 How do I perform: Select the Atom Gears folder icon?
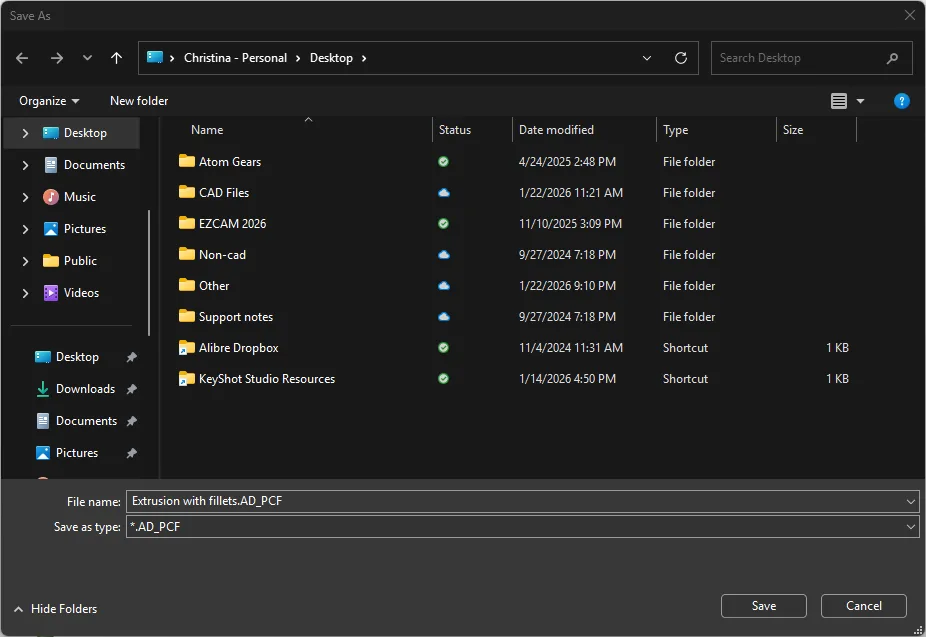tap(187, 161)
